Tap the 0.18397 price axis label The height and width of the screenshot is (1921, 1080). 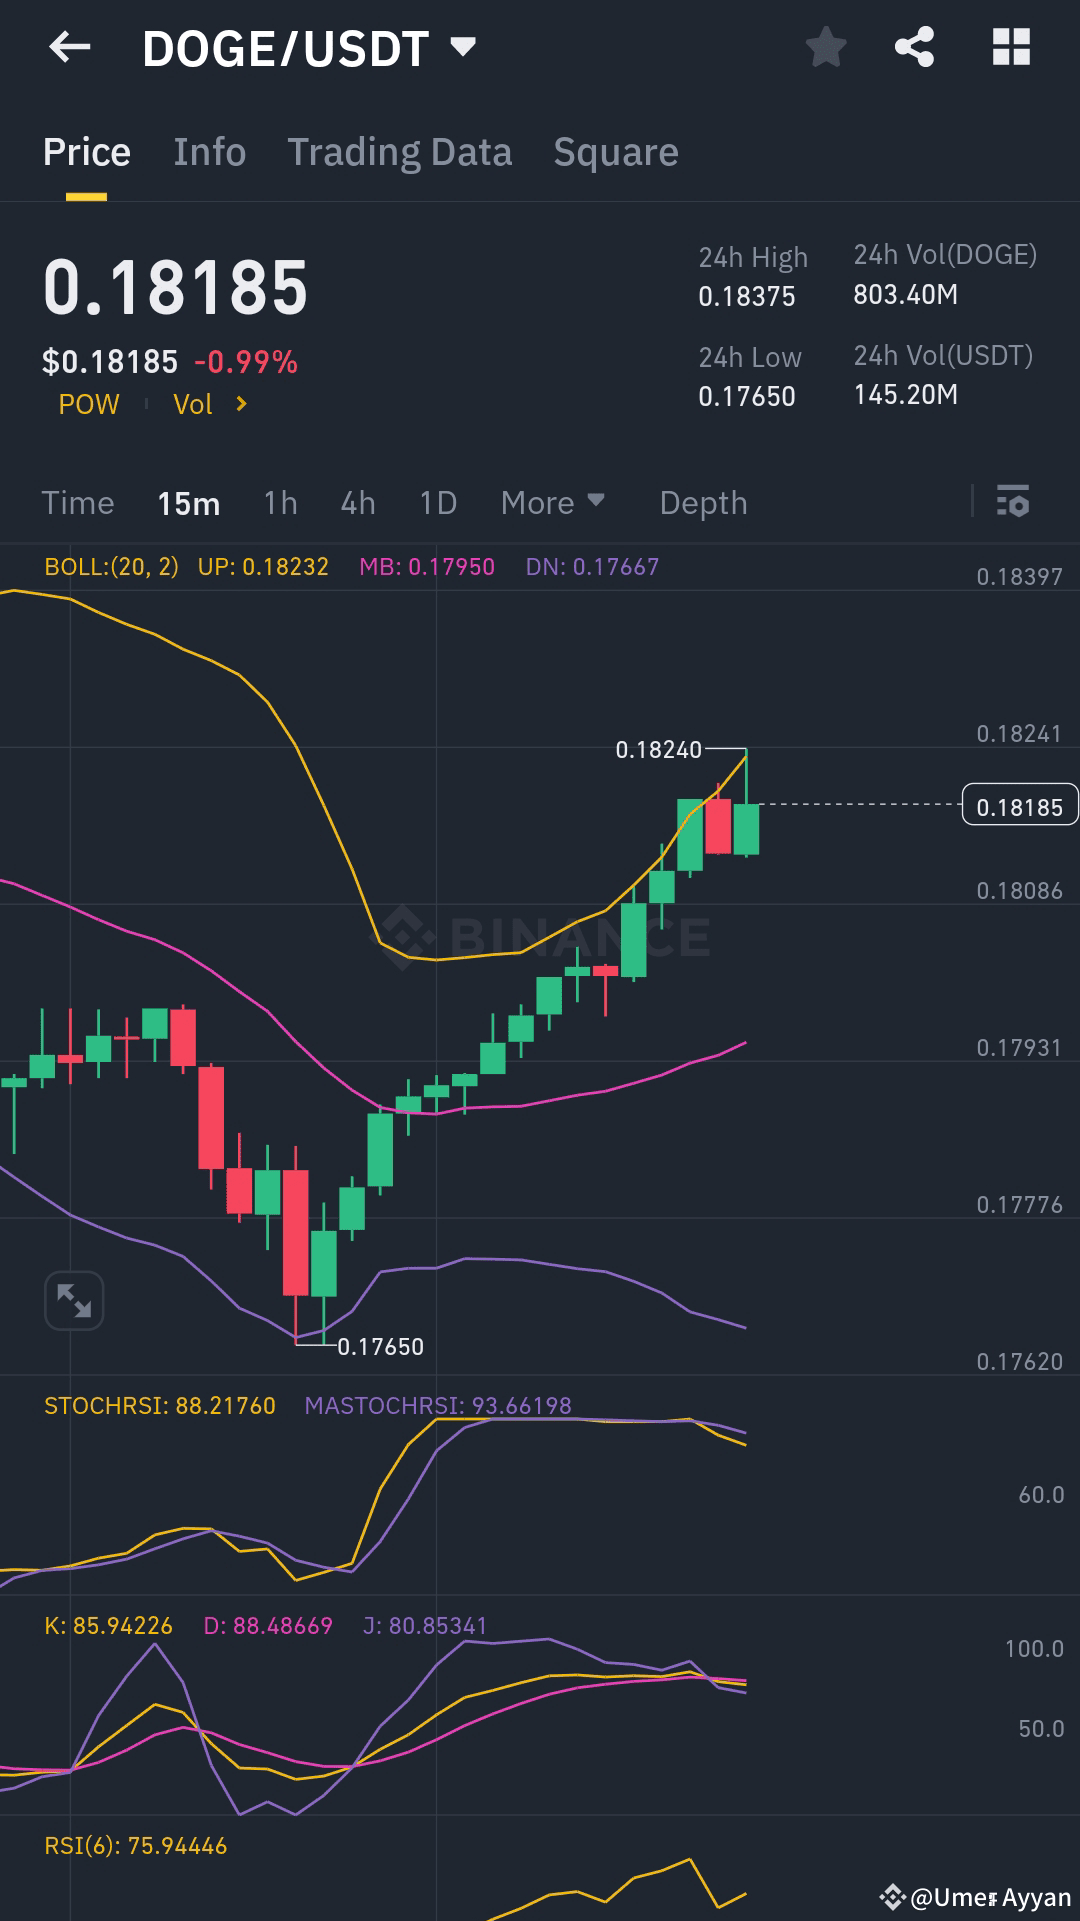1020,577
